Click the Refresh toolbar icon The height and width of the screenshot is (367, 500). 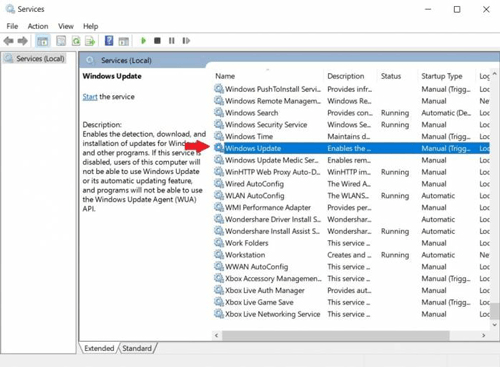[76, 41]
